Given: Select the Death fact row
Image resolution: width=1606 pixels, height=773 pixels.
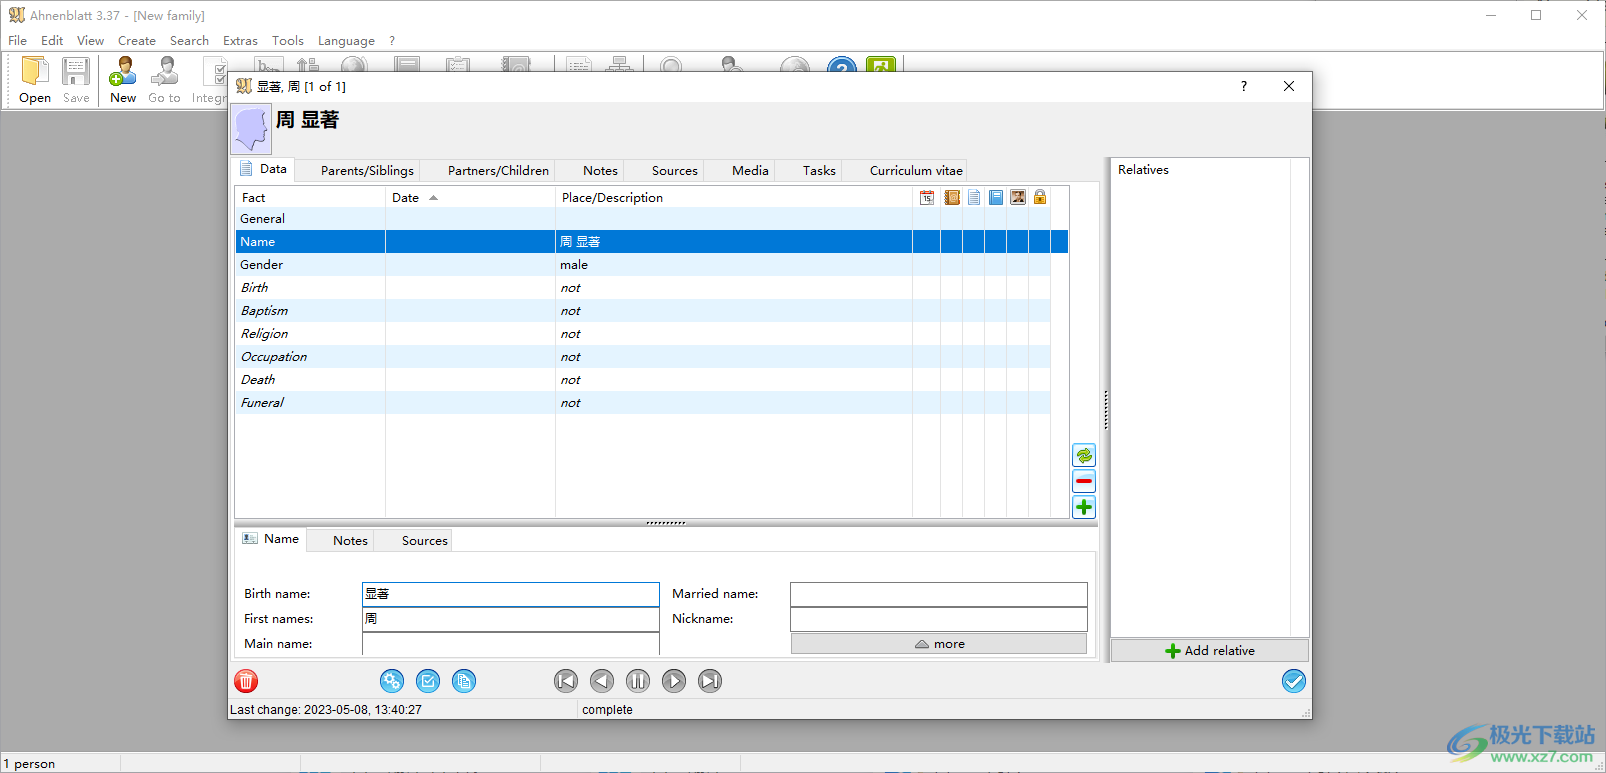Looking at the screenshot, I should point(643,380).
